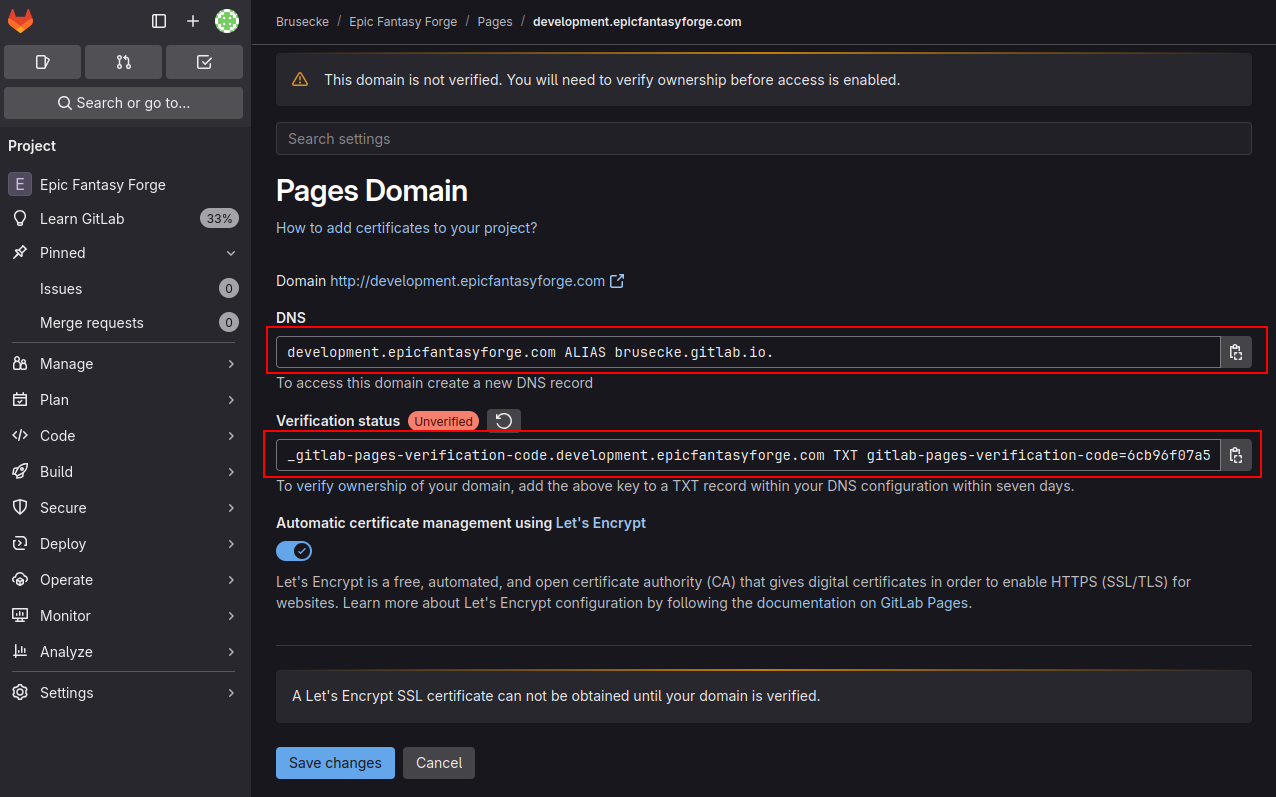Click the Code brackets icon
The image size is (1276, 797).
20,436
